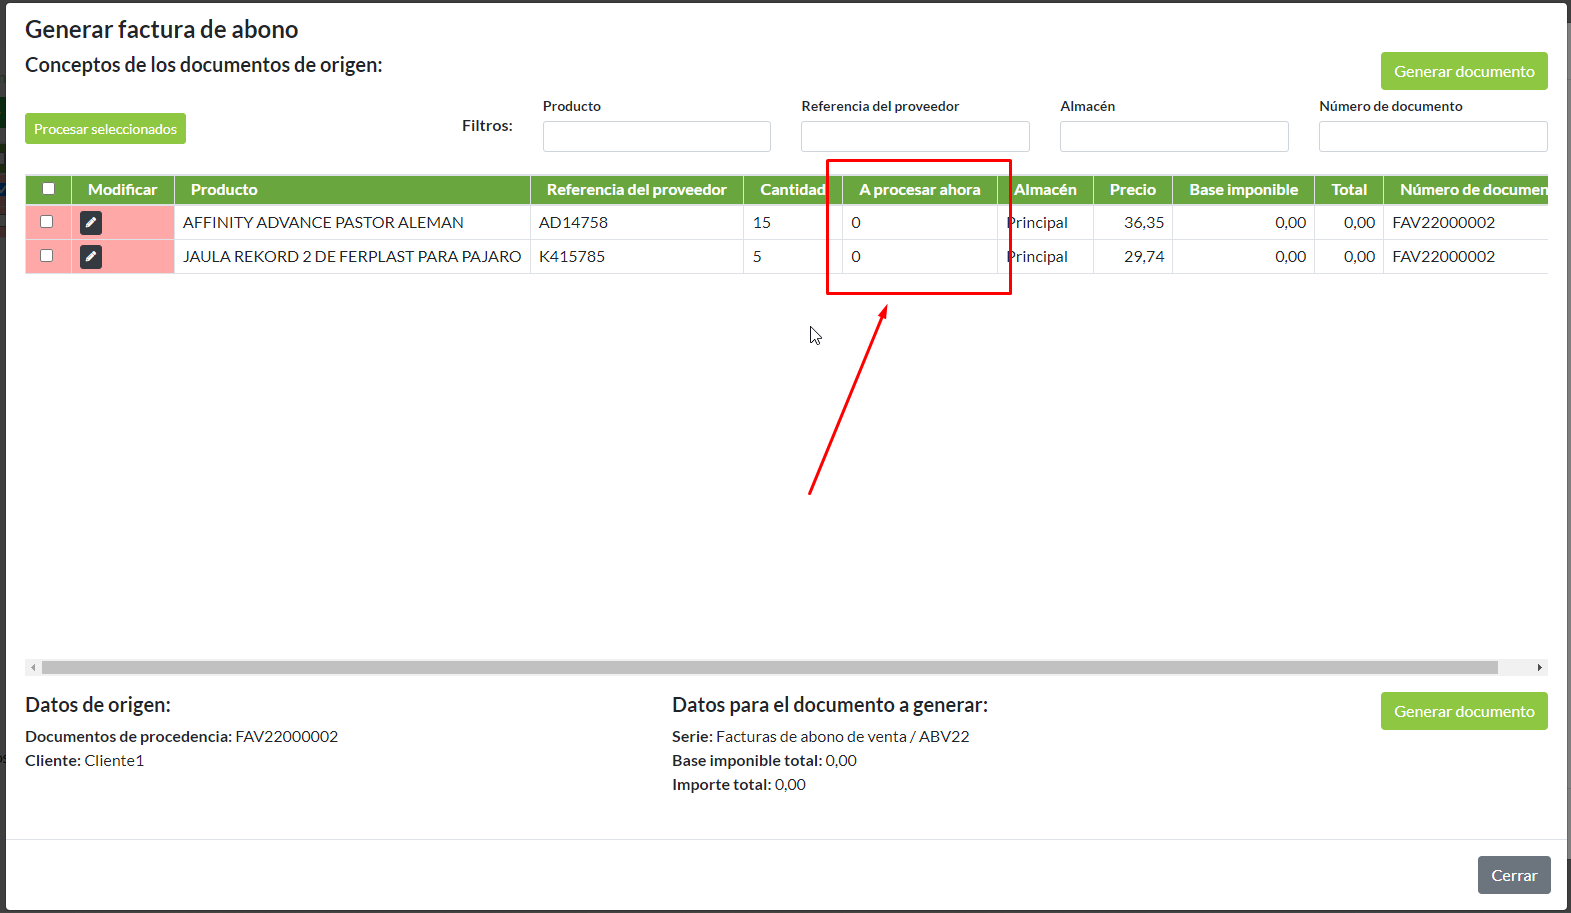Image resolution: width=1571 pixels, height=913 pixels.
Task: Click edit pencil for JAULA REKORD row
Action: pyautogui.click(x=91, y=257)
